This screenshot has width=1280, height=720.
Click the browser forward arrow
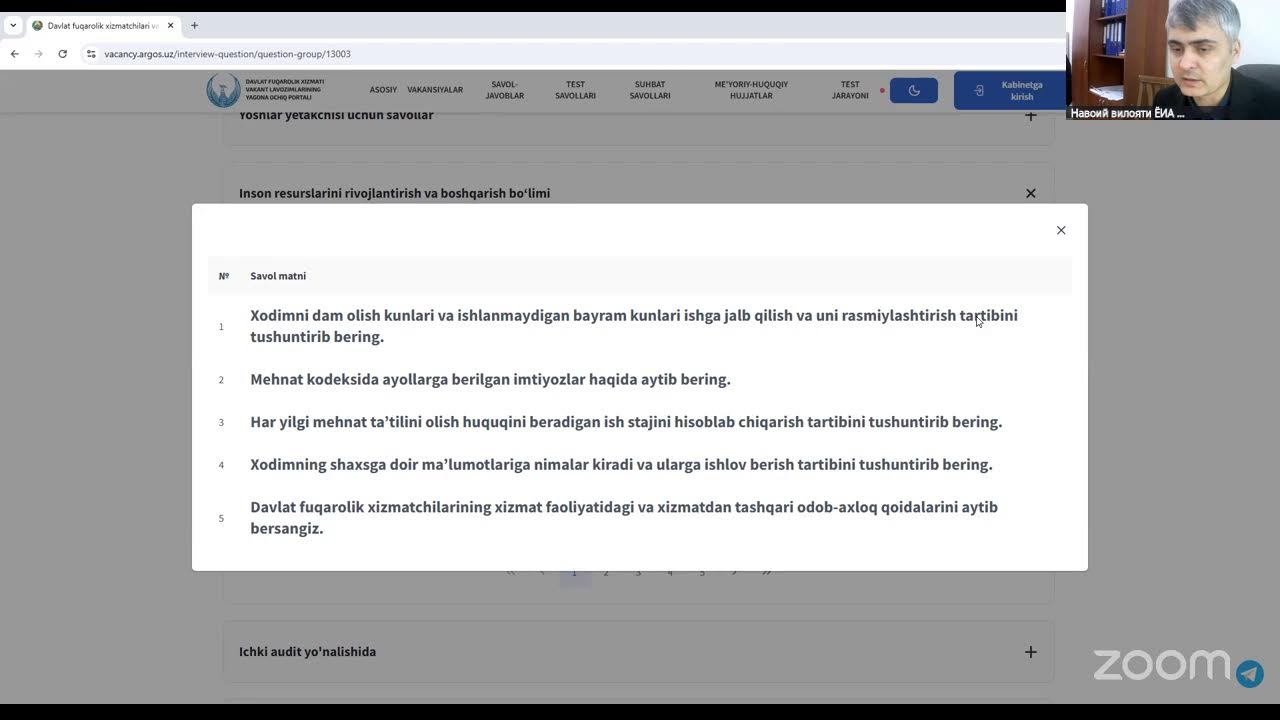(39, 54)
